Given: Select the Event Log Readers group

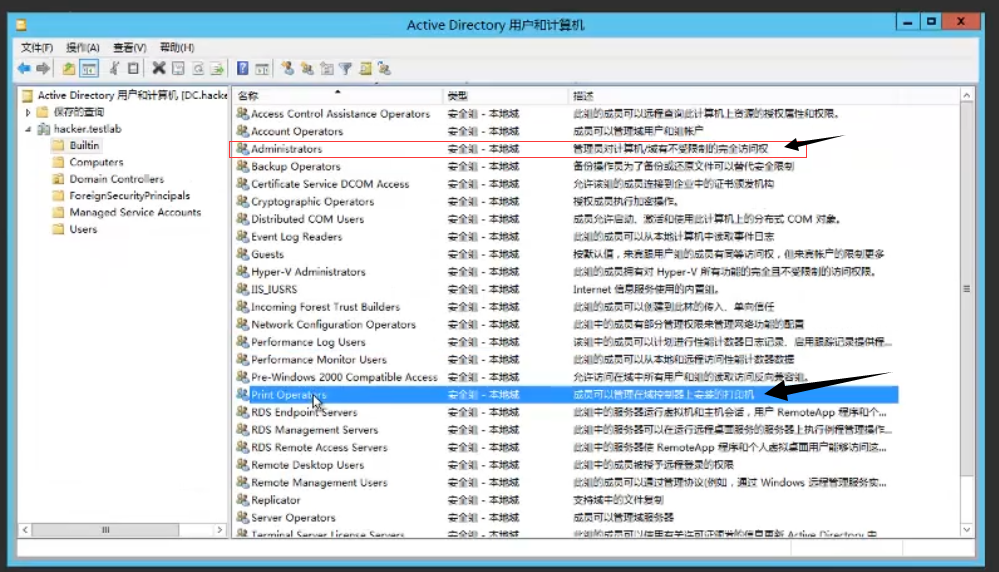Looking at the screenshot, I should click(x=296, y=236).
